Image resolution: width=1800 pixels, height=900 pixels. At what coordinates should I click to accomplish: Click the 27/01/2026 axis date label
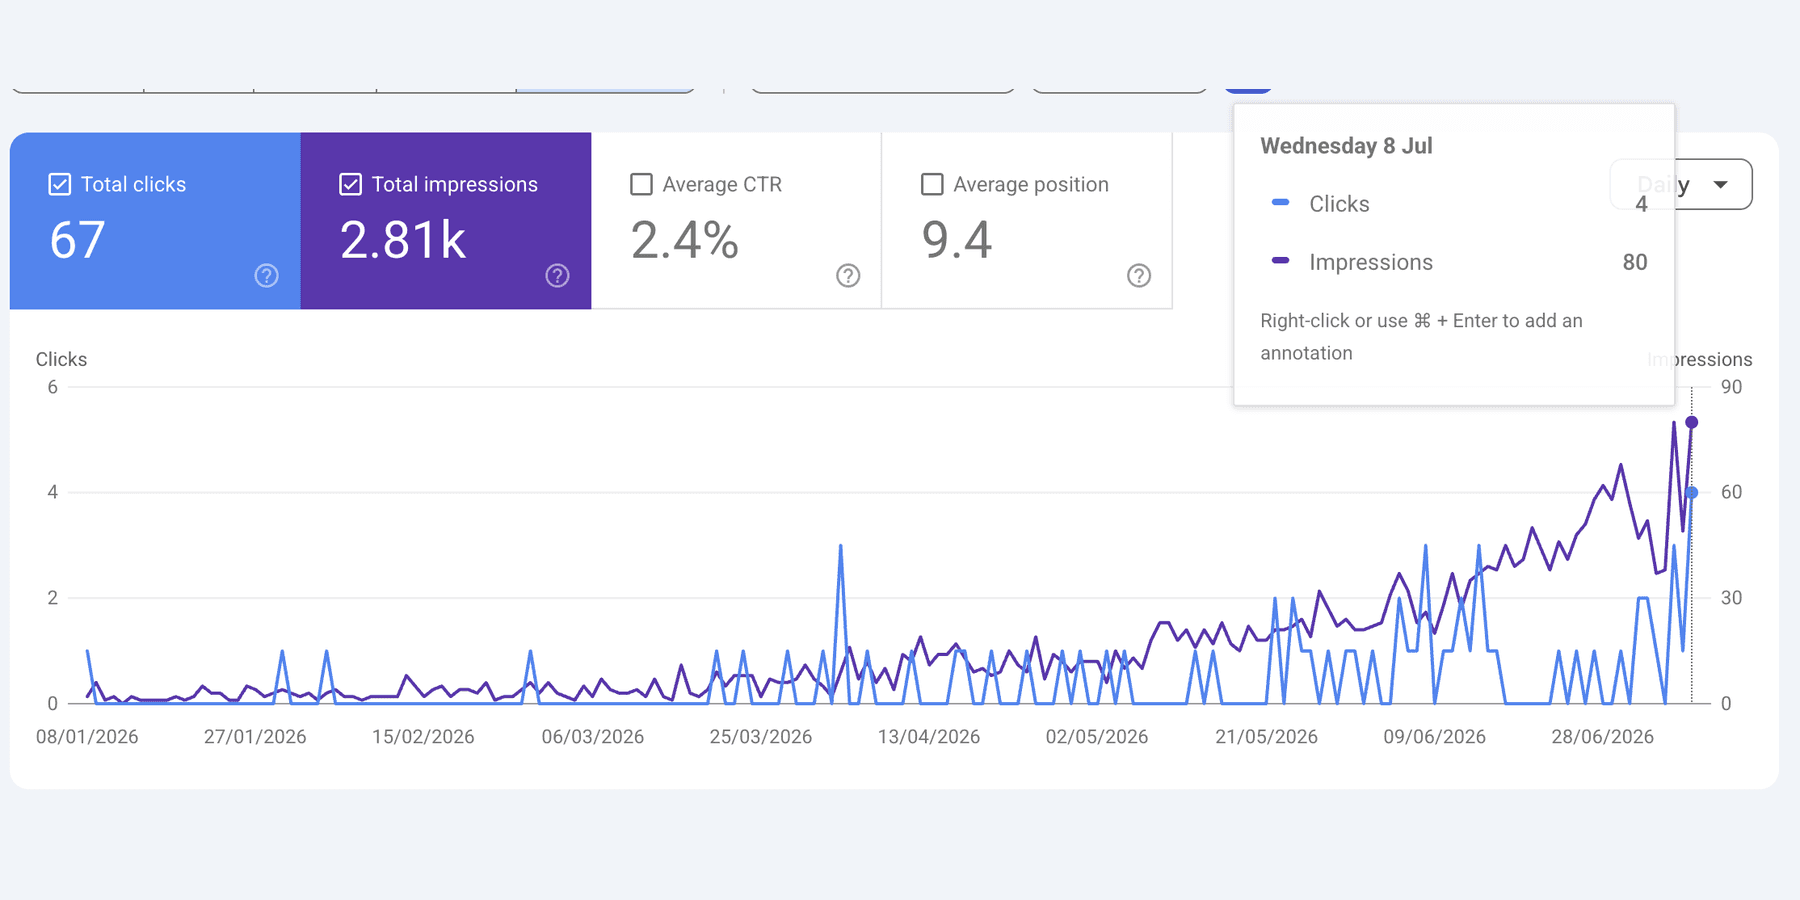tap(255, 737)
